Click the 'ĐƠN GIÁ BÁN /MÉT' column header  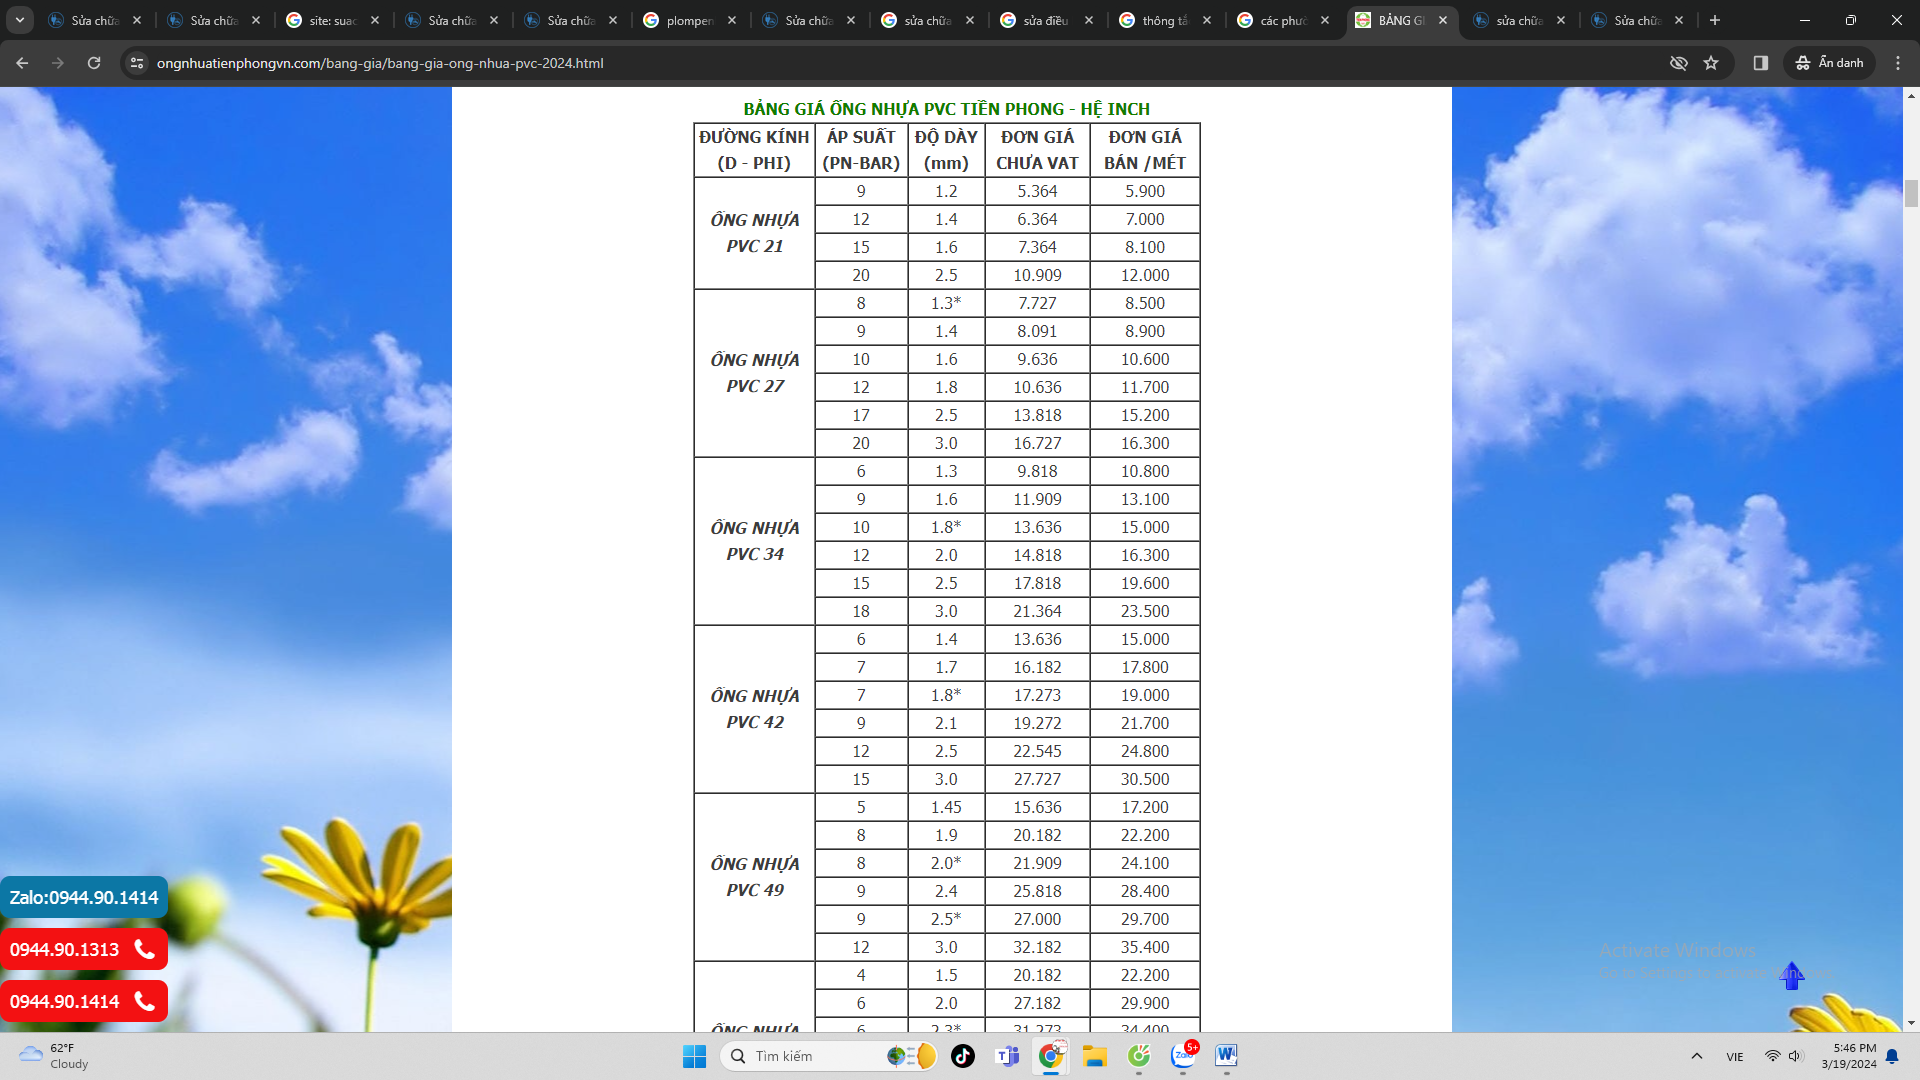point(1145,150)
